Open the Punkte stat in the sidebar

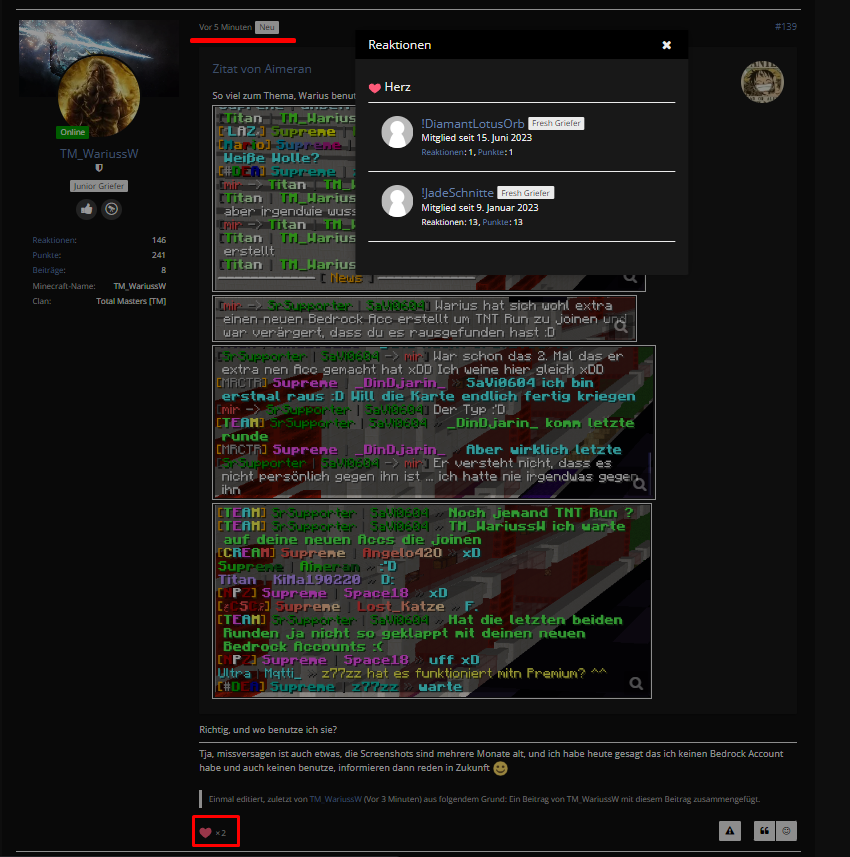(x=46, y=255)
